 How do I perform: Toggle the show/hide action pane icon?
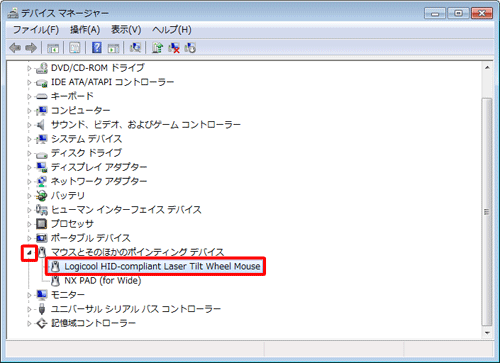[x=113, y=48]
